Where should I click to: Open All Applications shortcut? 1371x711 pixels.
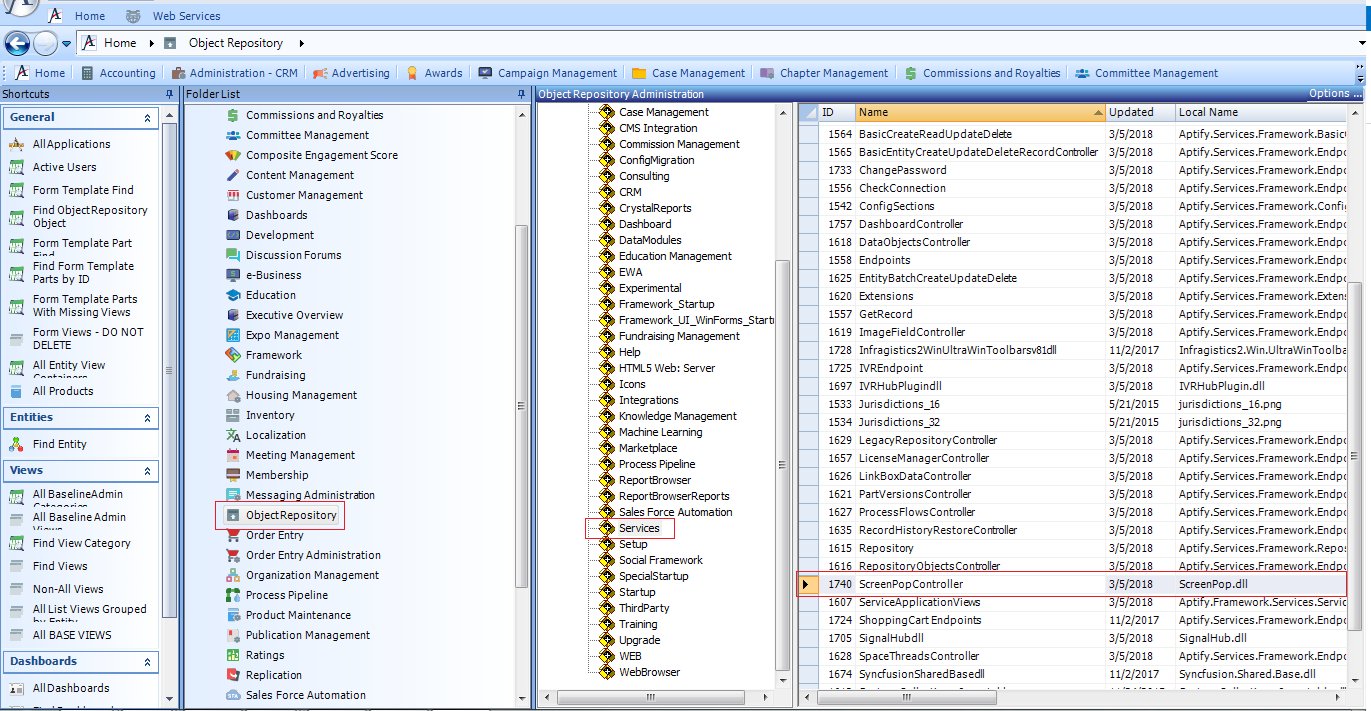pos(71,144)
